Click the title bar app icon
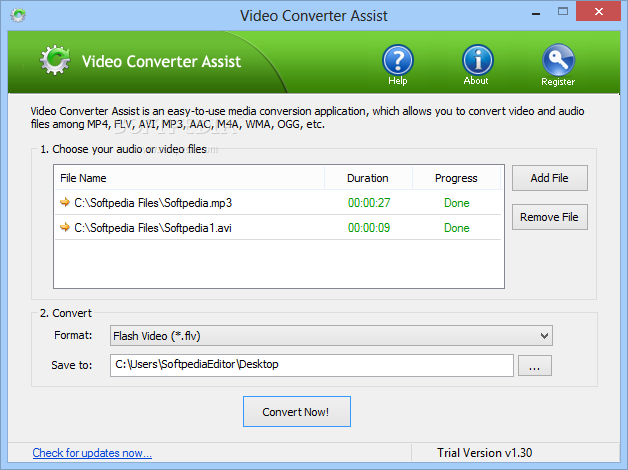Image resolution: width=628 pixels, height=470 pixels. point(18,15)
